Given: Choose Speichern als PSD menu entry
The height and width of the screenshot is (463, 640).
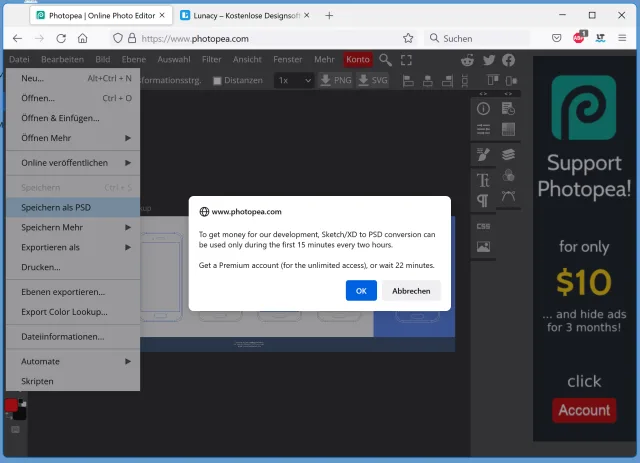Looking at the screenshot, I should [56, 207].
